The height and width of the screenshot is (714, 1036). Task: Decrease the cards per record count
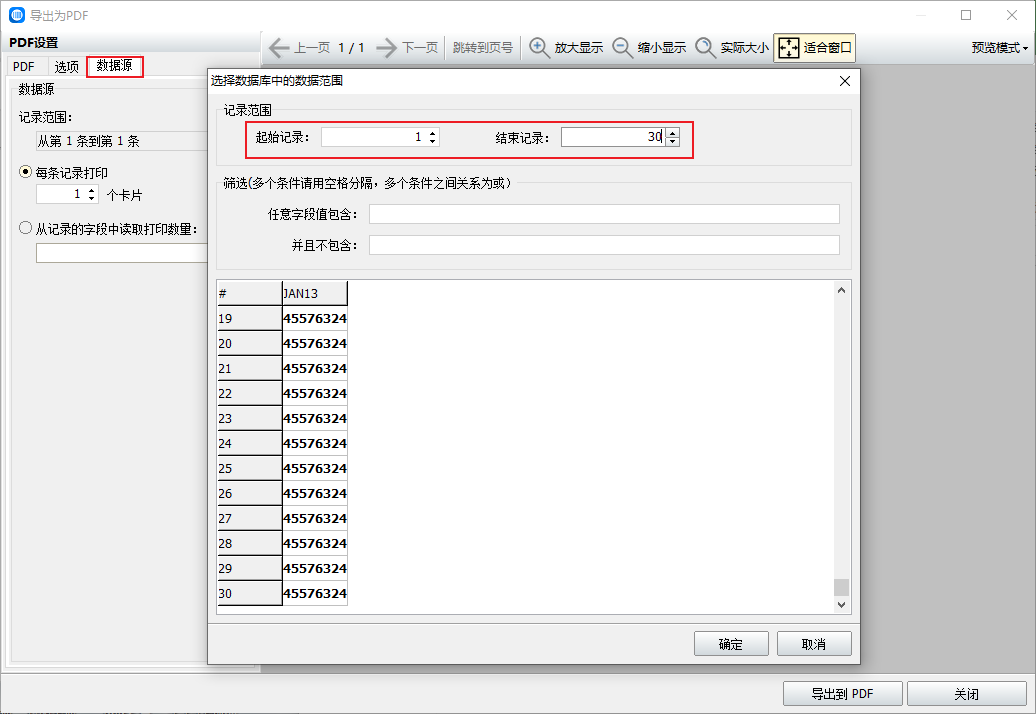92,198
